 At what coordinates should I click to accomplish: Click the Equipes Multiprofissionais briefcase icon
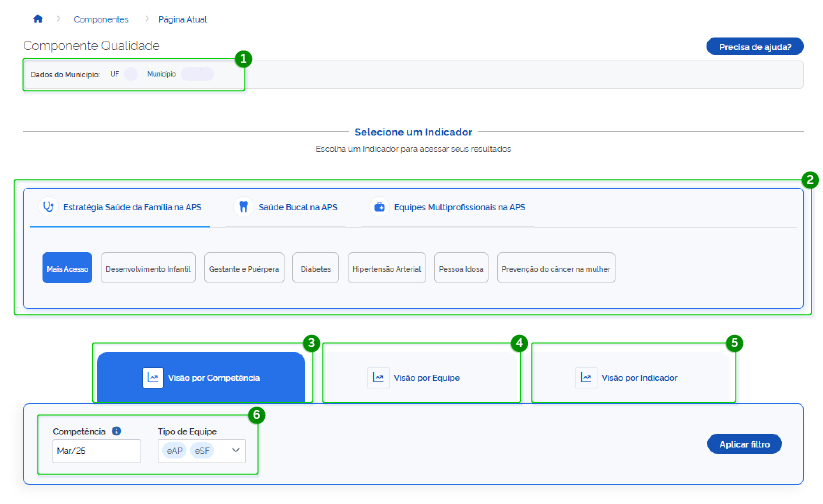point(379,207)
